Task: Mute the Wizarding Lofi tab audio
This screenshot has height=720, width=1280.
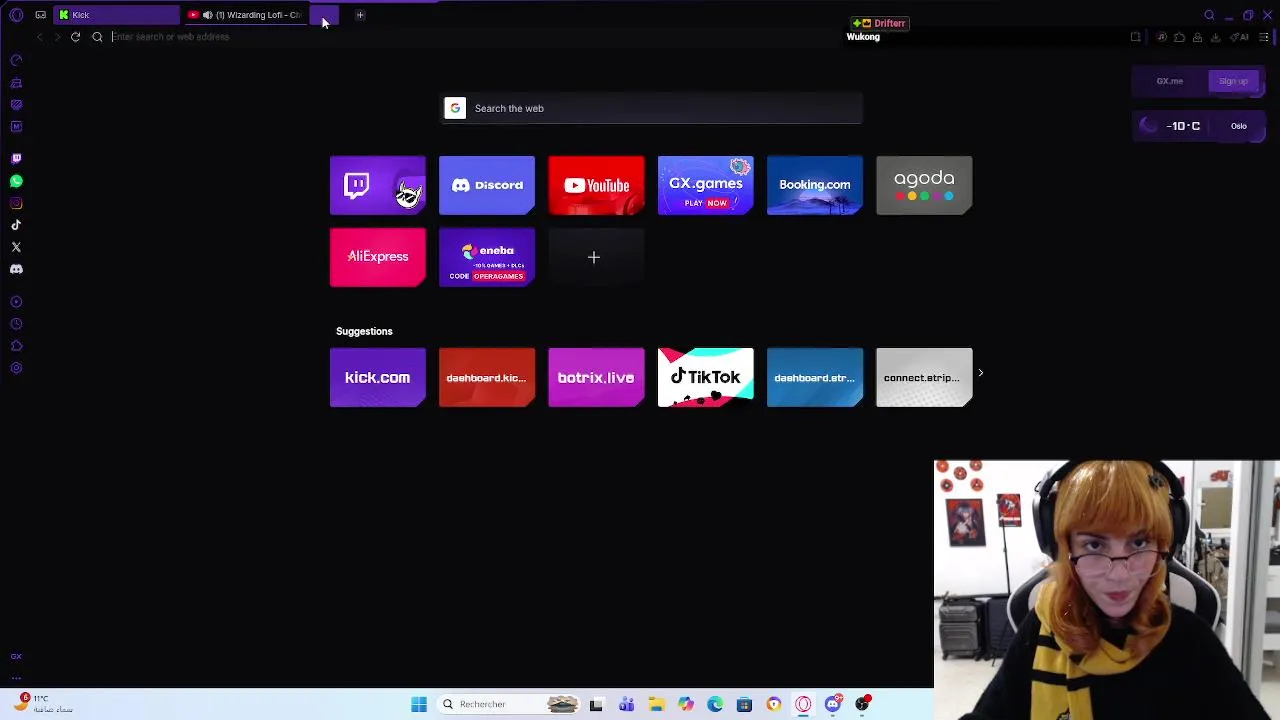Action: pyautogui.click(x=207, y=15)
